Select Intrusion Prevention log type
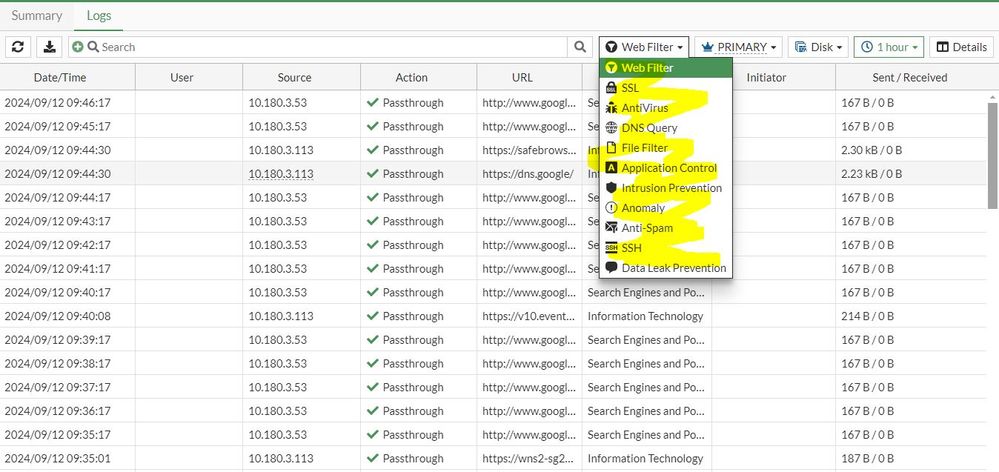Viewport: 999px width, 472px height. click(666, 188)
